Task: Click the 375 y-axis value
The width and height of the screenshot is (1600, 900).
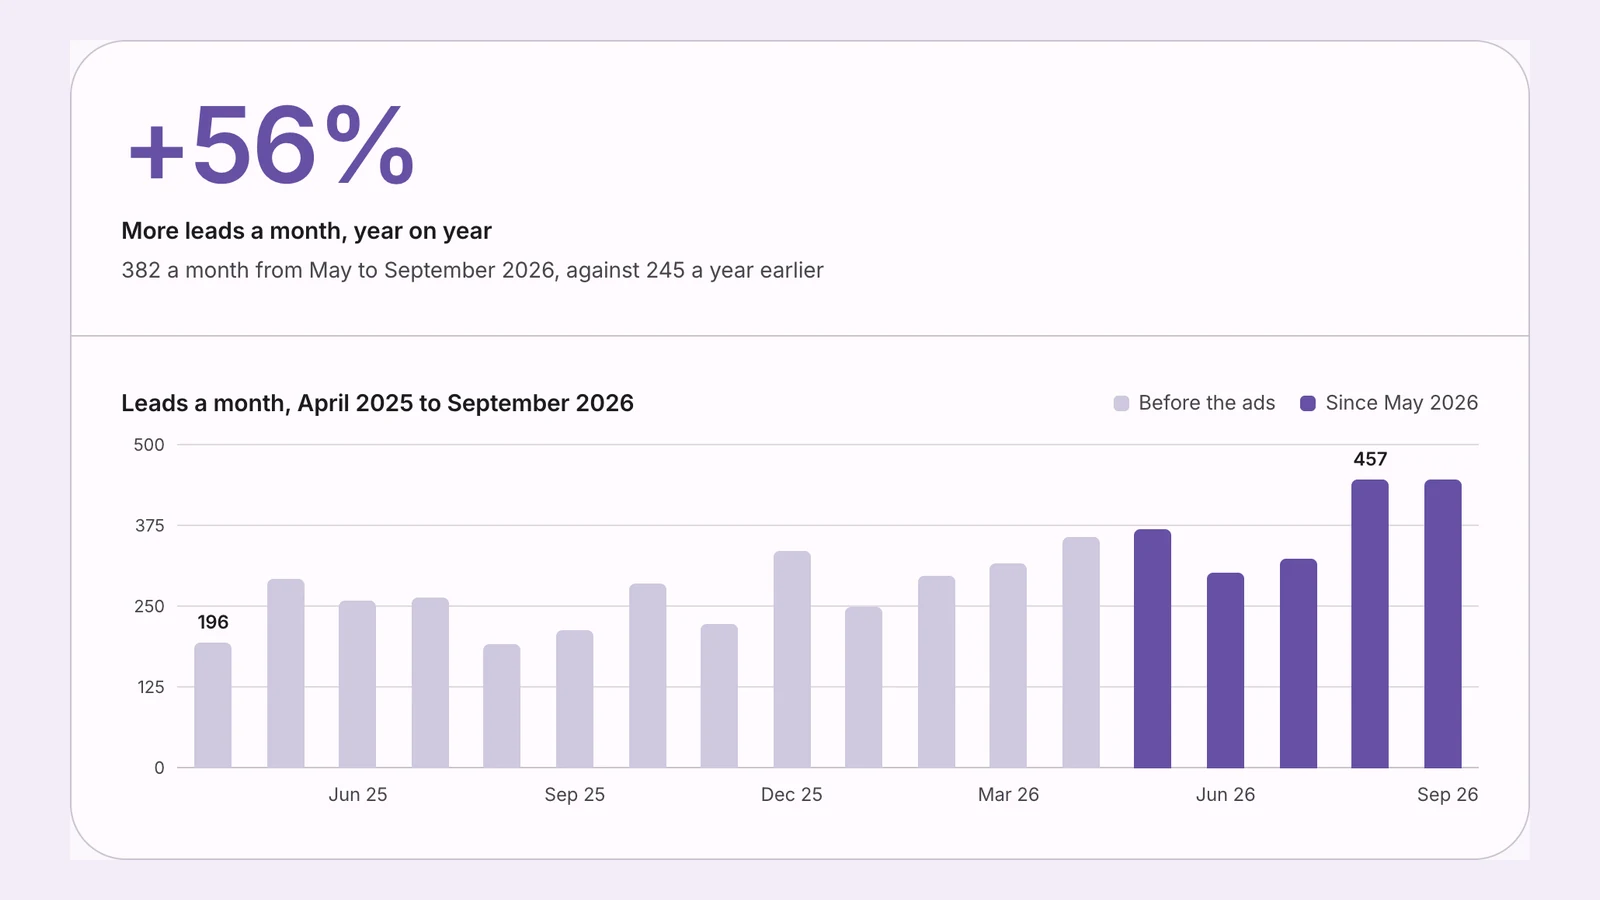Action: point(150,525)
